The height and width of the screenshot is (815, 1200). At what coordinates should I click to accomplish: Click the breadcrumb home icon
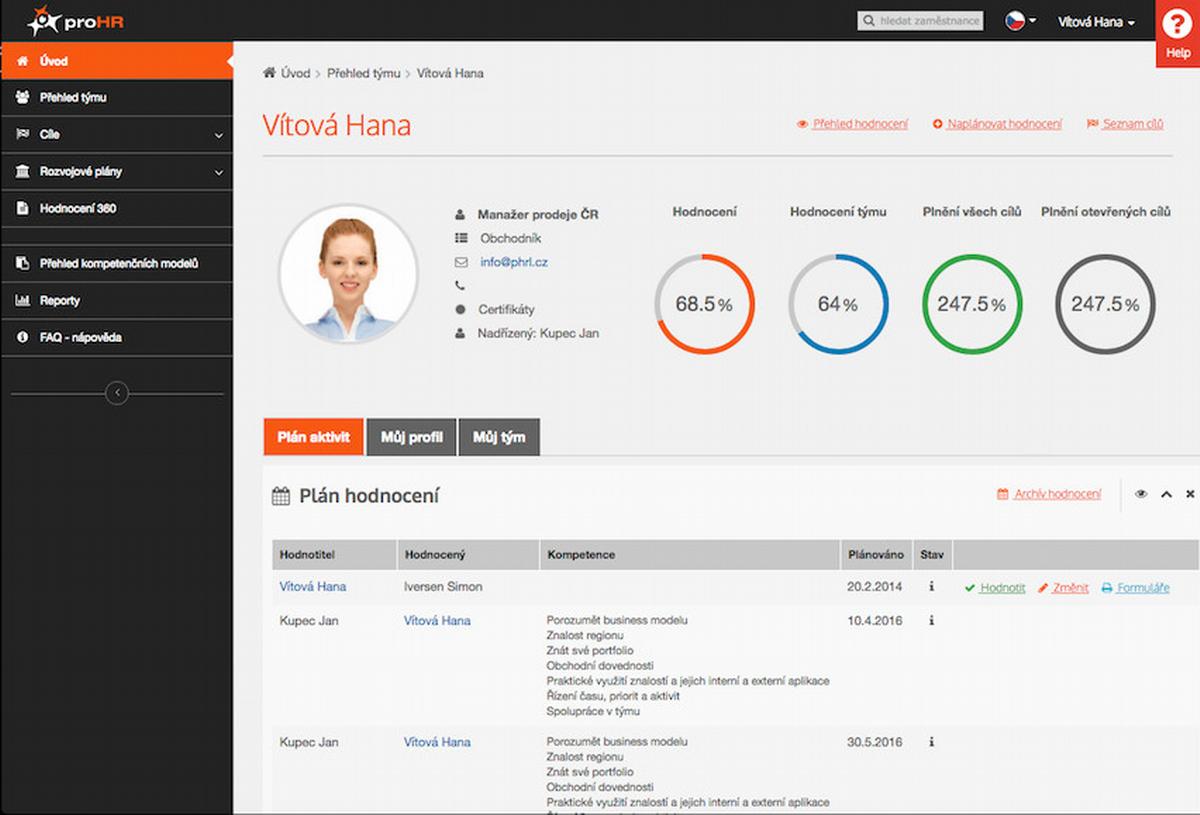[269, 73]
